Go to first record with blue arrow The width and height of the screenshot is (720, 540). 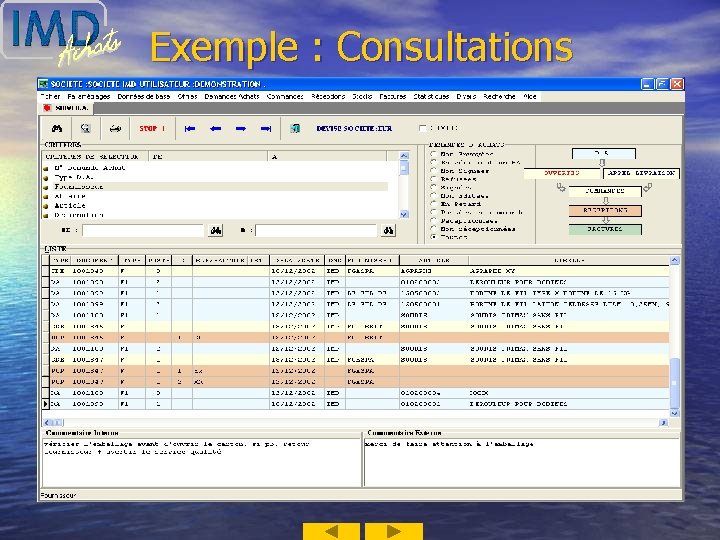pos(190,129)
